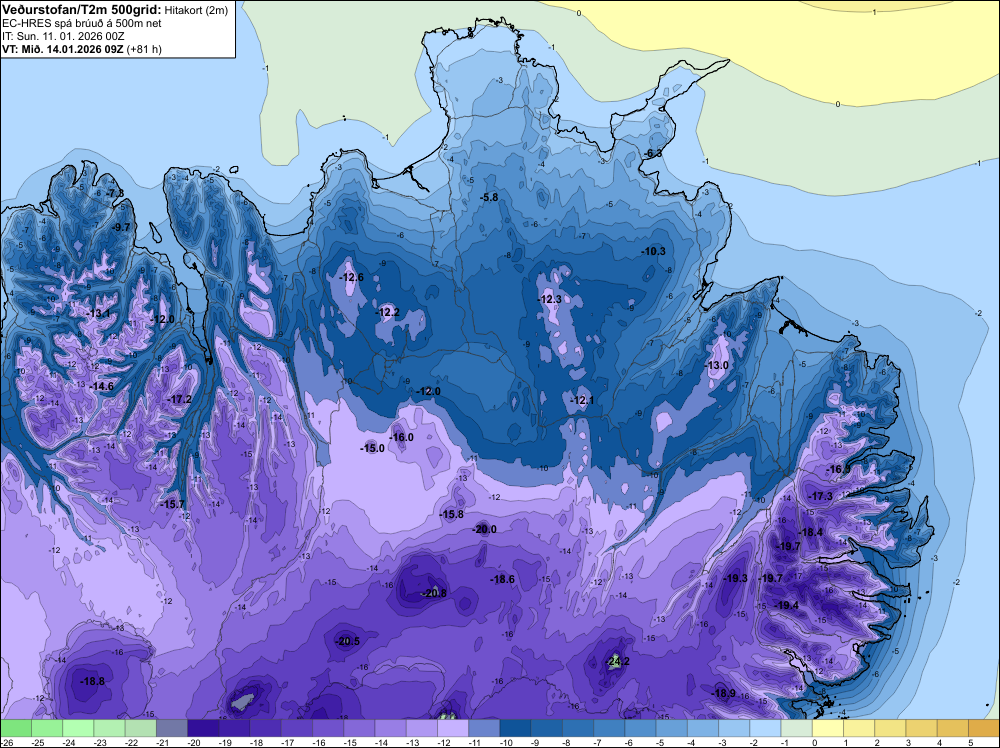The height and width of the screenshot is (748, 1000).
Task: Click the -19.4 temperature label
Action: tap(786, 605)
